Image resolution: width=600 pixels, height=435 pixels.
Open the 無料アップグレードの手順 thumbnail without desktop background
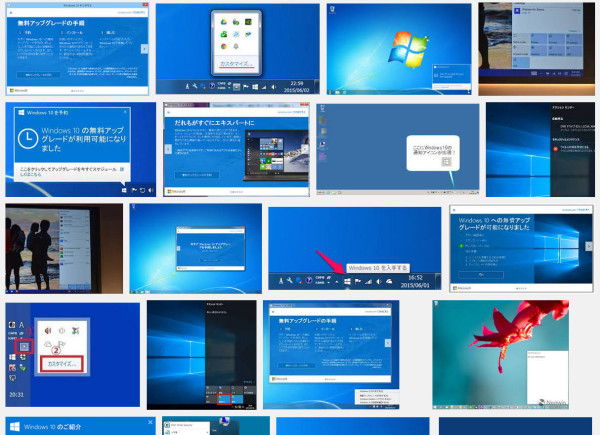77,49
